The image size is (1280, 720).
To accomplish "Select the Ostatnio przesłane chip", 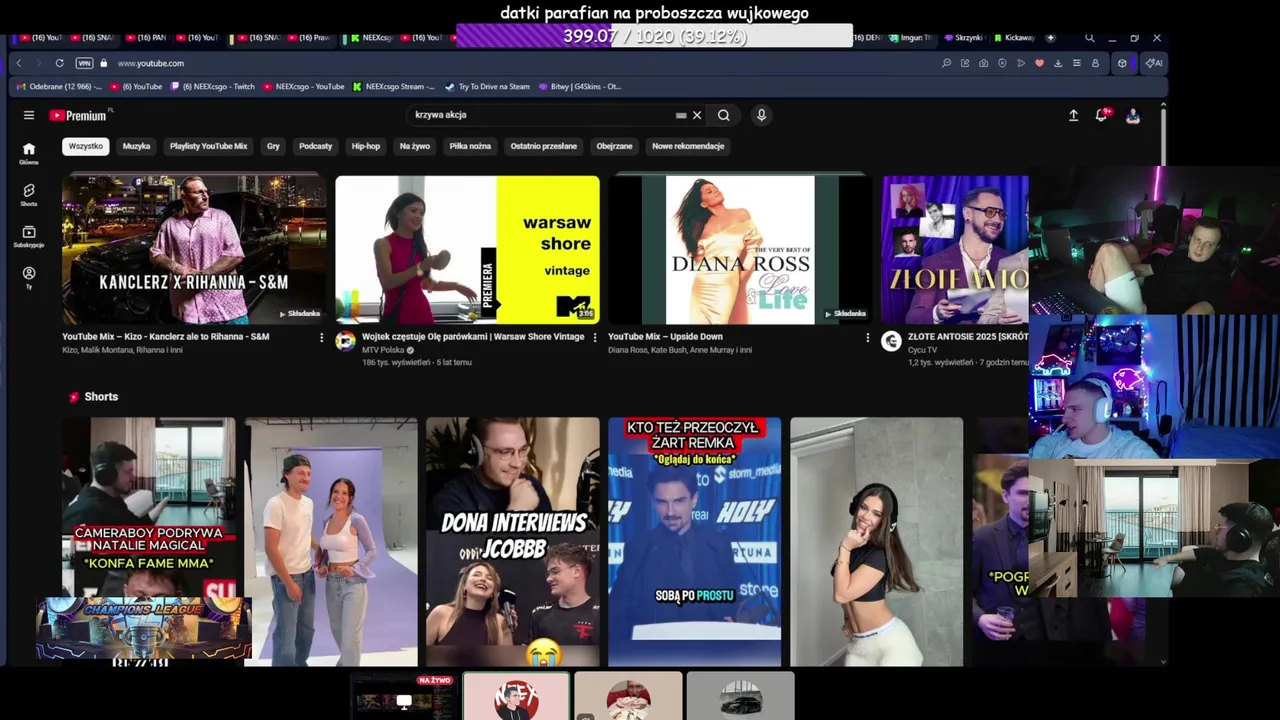I will 544,146.
